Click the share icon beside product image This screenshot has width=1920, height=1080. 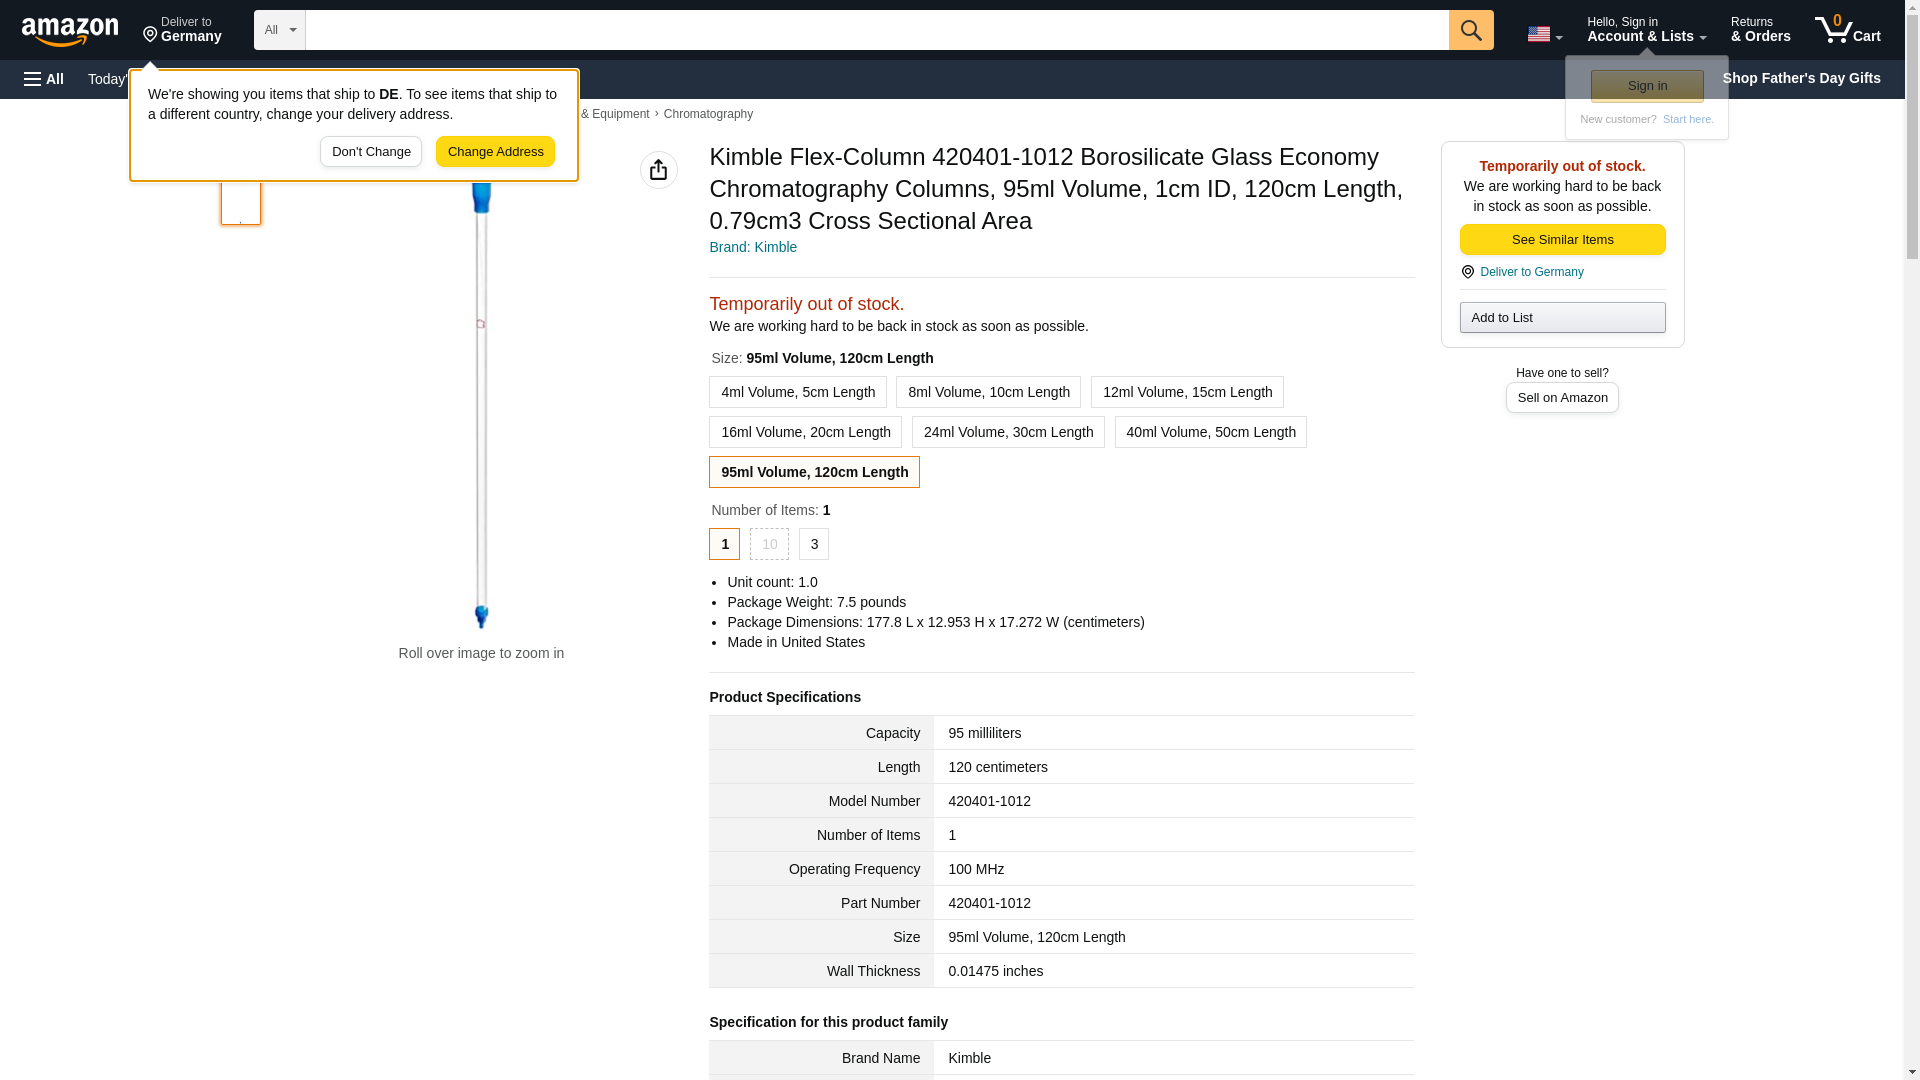pos(658,170)
